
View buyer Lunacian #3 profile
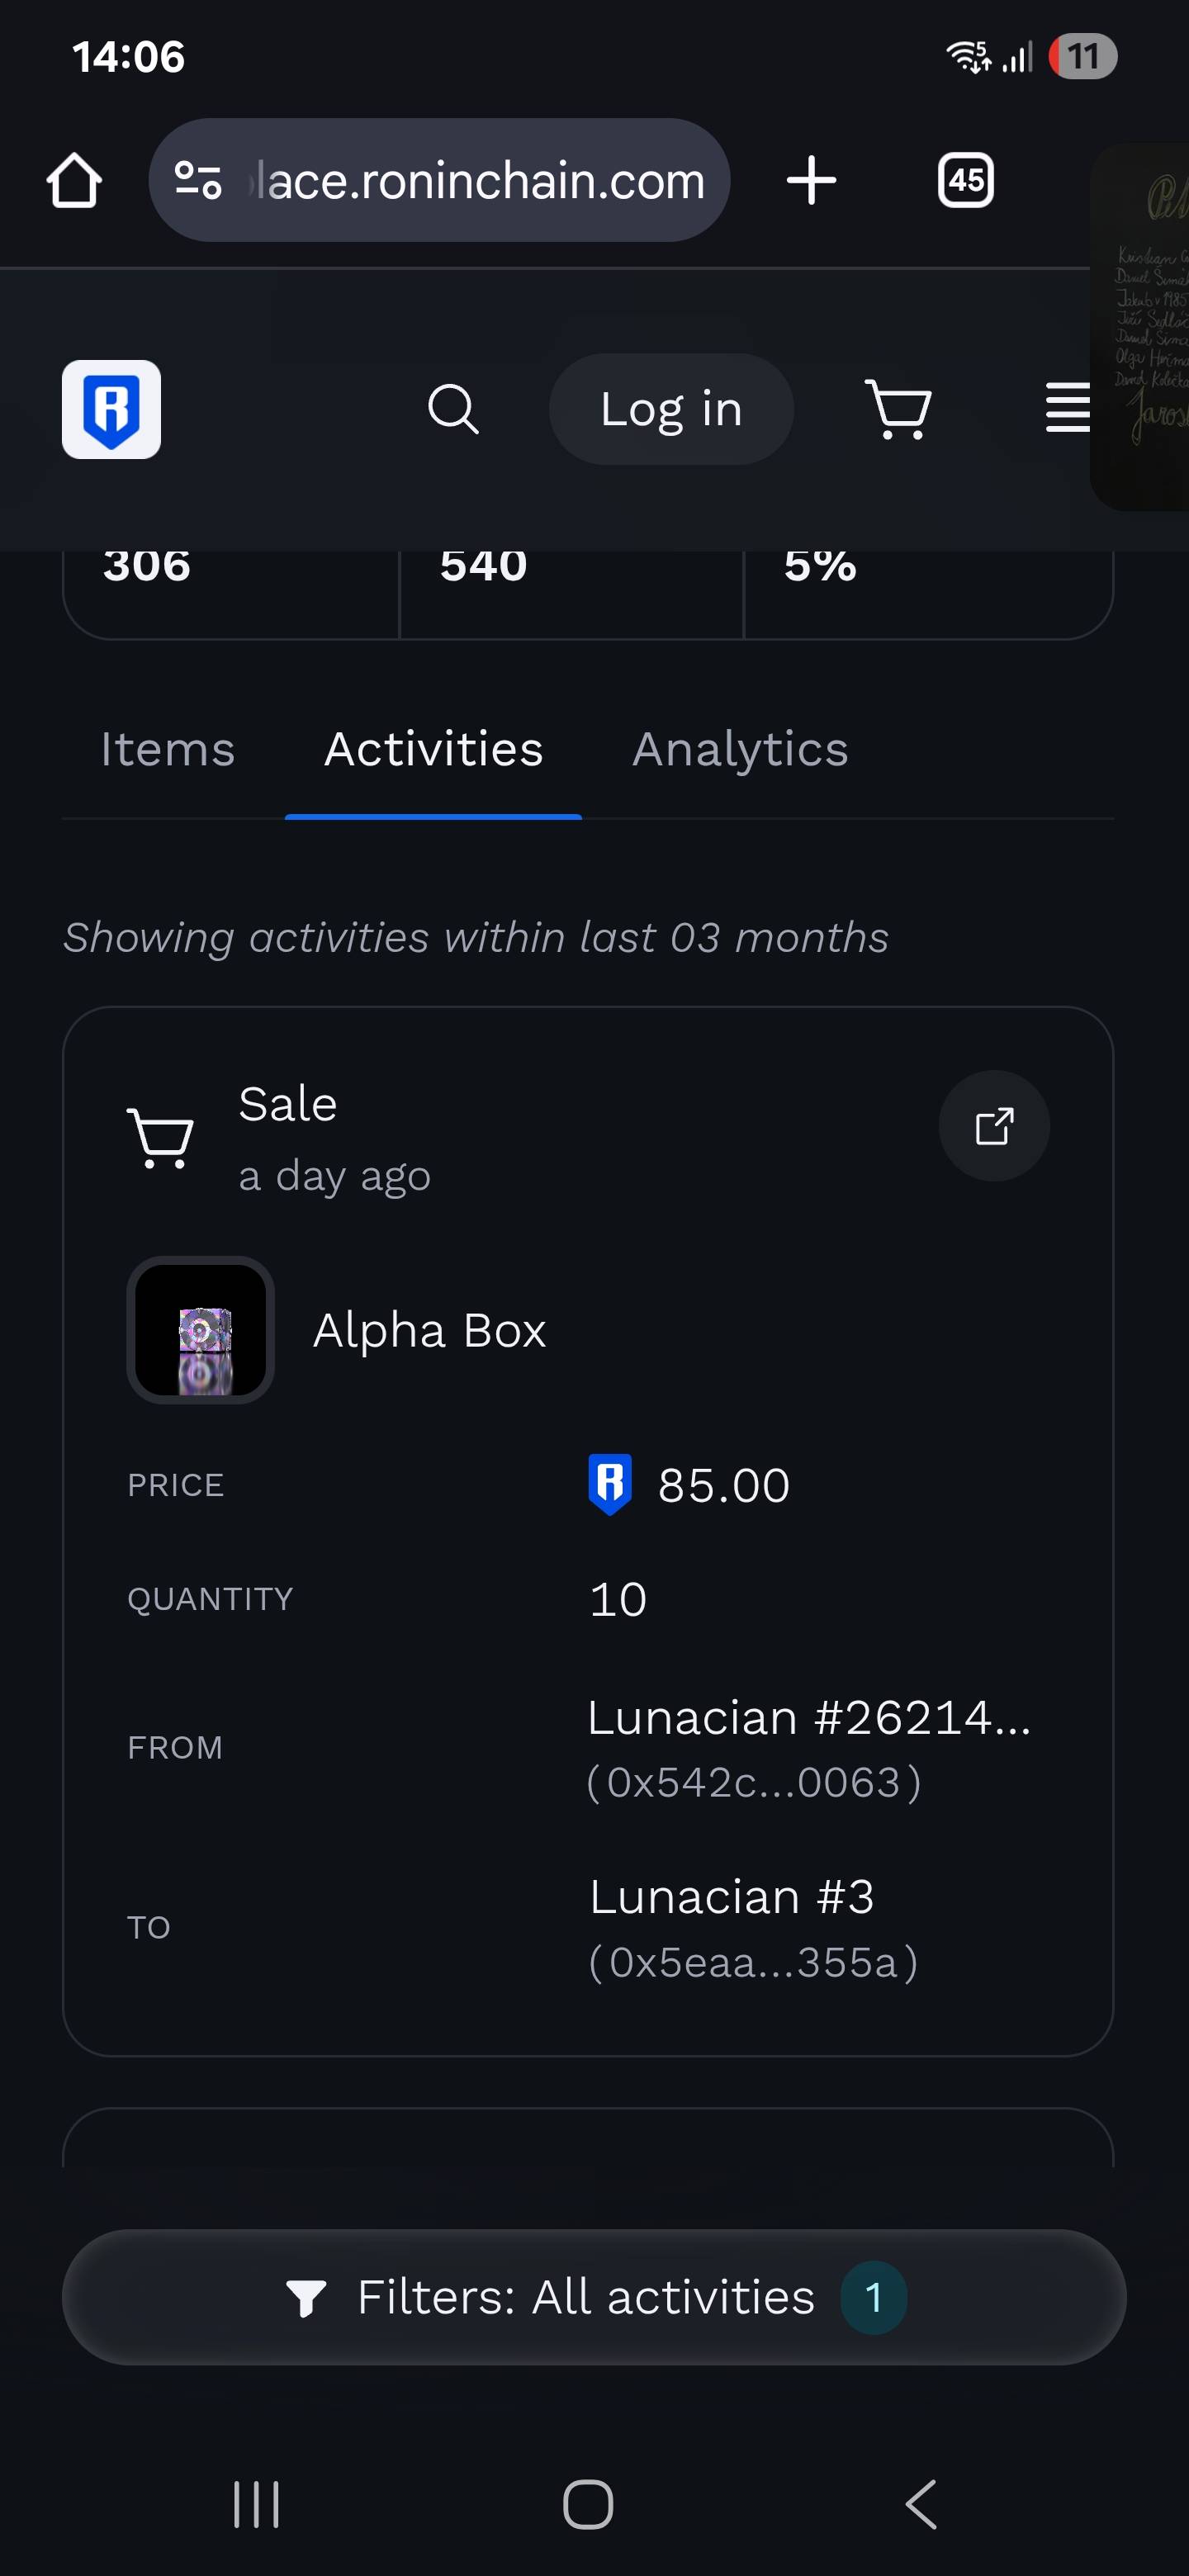(732, 1897)
